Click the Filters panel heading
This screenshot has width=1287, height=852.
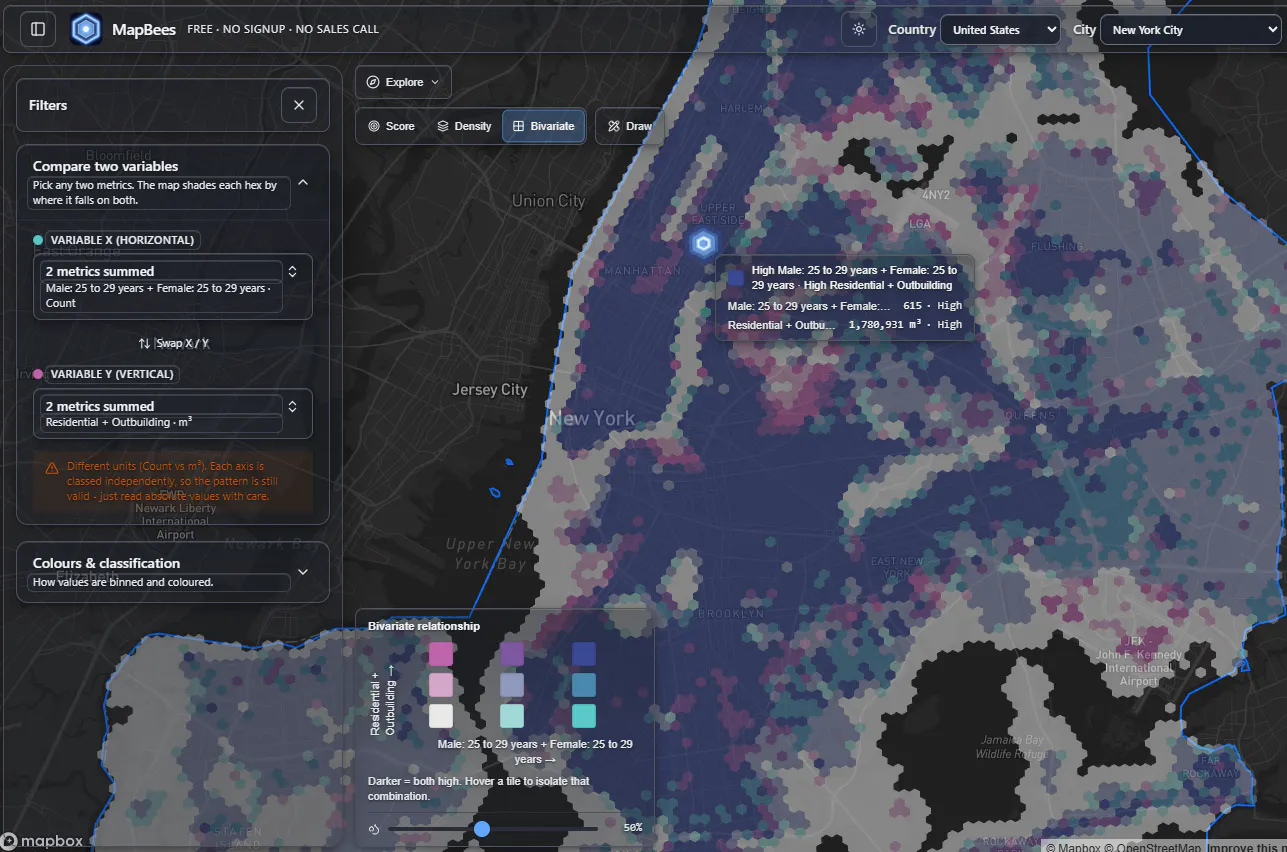[48, 105]
